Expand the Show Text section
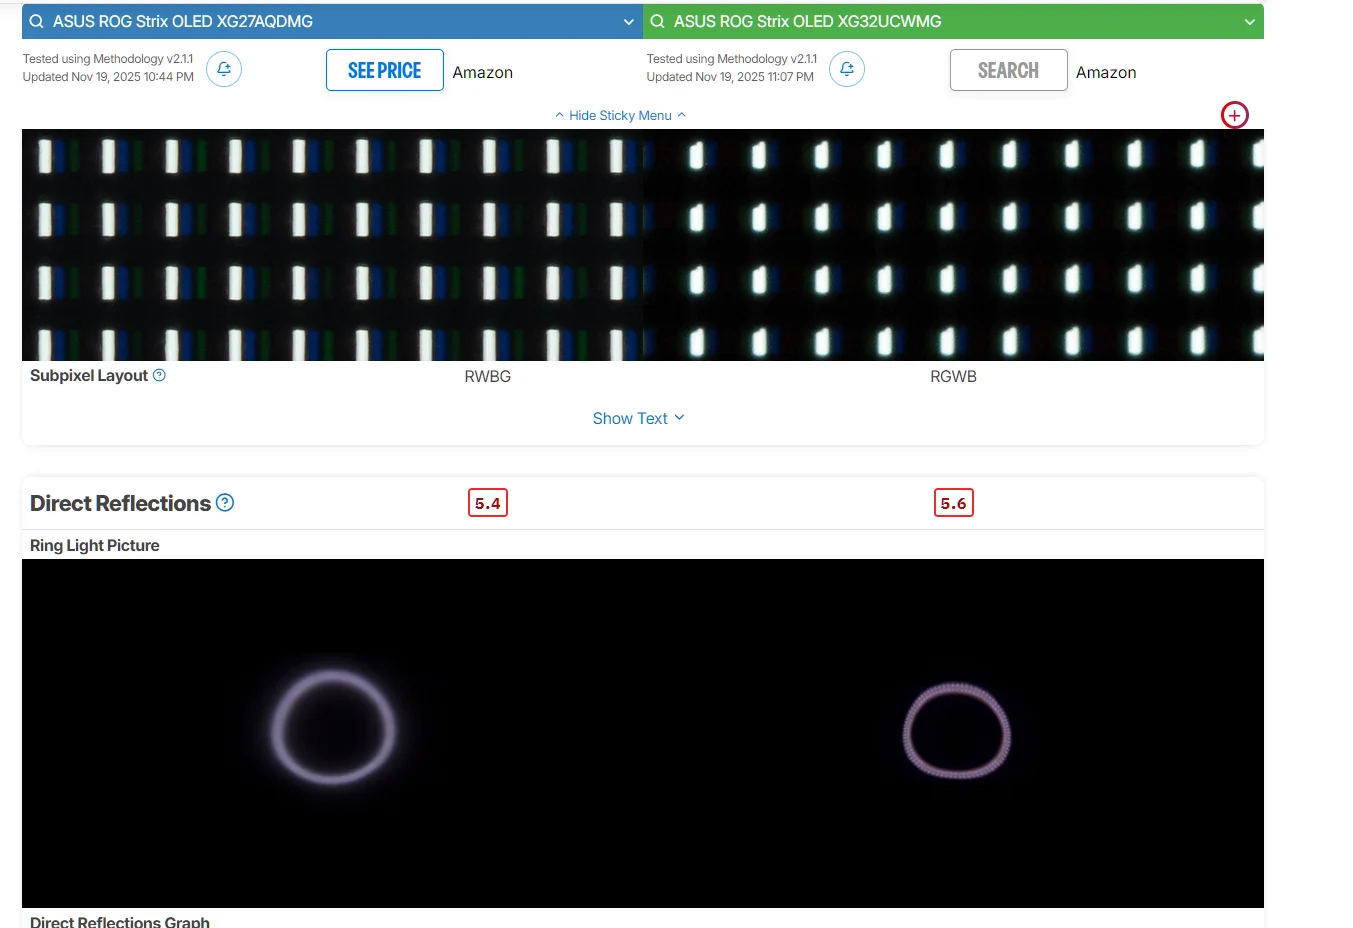Screen dimensions: 1353x928 (x=638, y=418)
